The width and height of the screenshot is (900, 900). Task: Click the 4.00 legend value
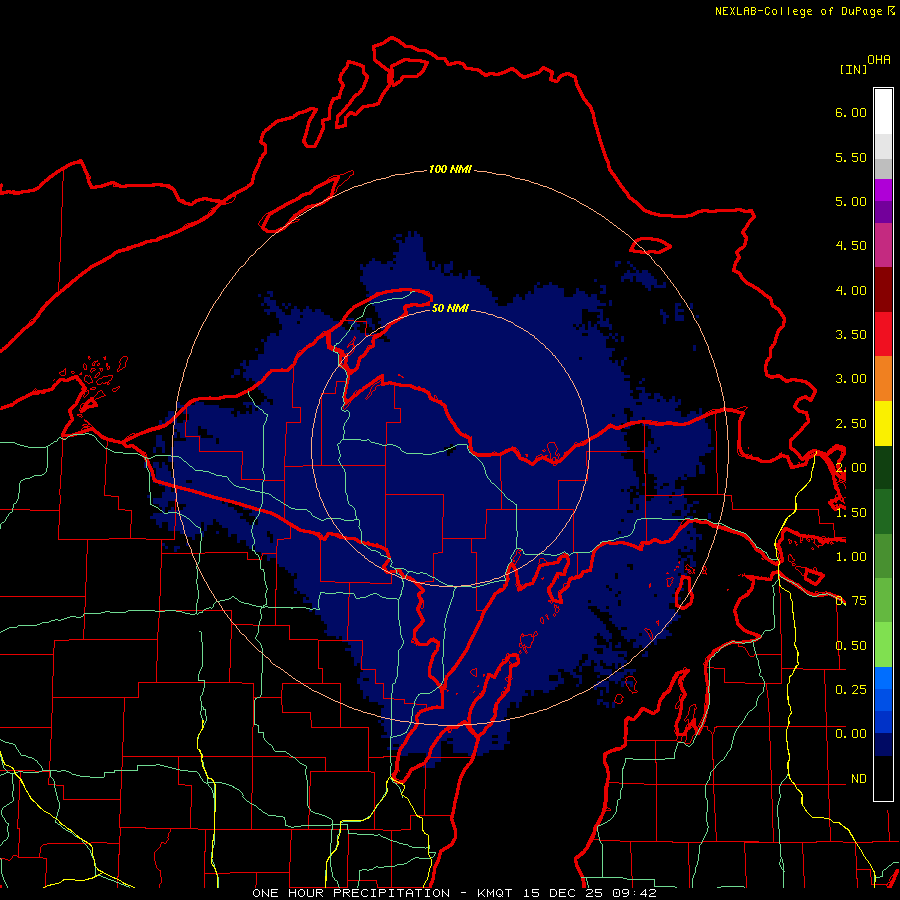pos(851,290)
